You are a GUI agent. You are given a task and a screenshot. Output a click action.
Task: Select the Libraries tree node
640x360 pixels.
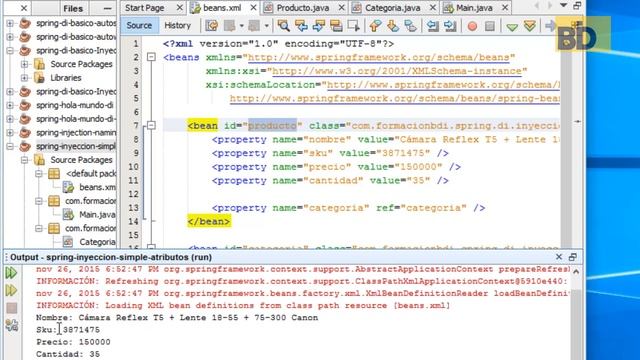point(66,78)
